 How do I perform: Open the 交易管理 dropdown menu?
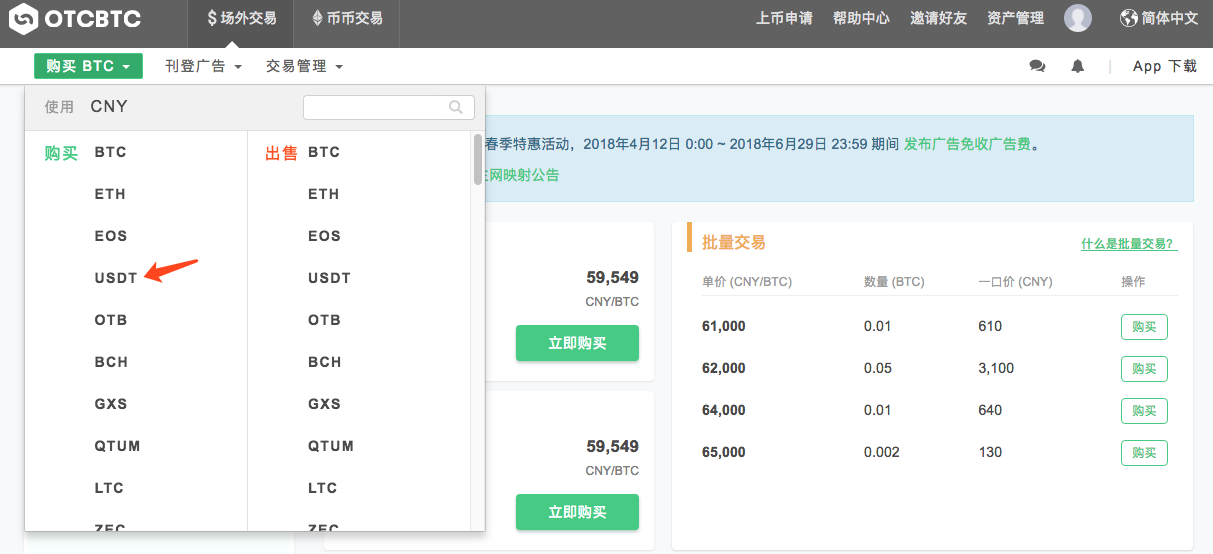[304, 66]
